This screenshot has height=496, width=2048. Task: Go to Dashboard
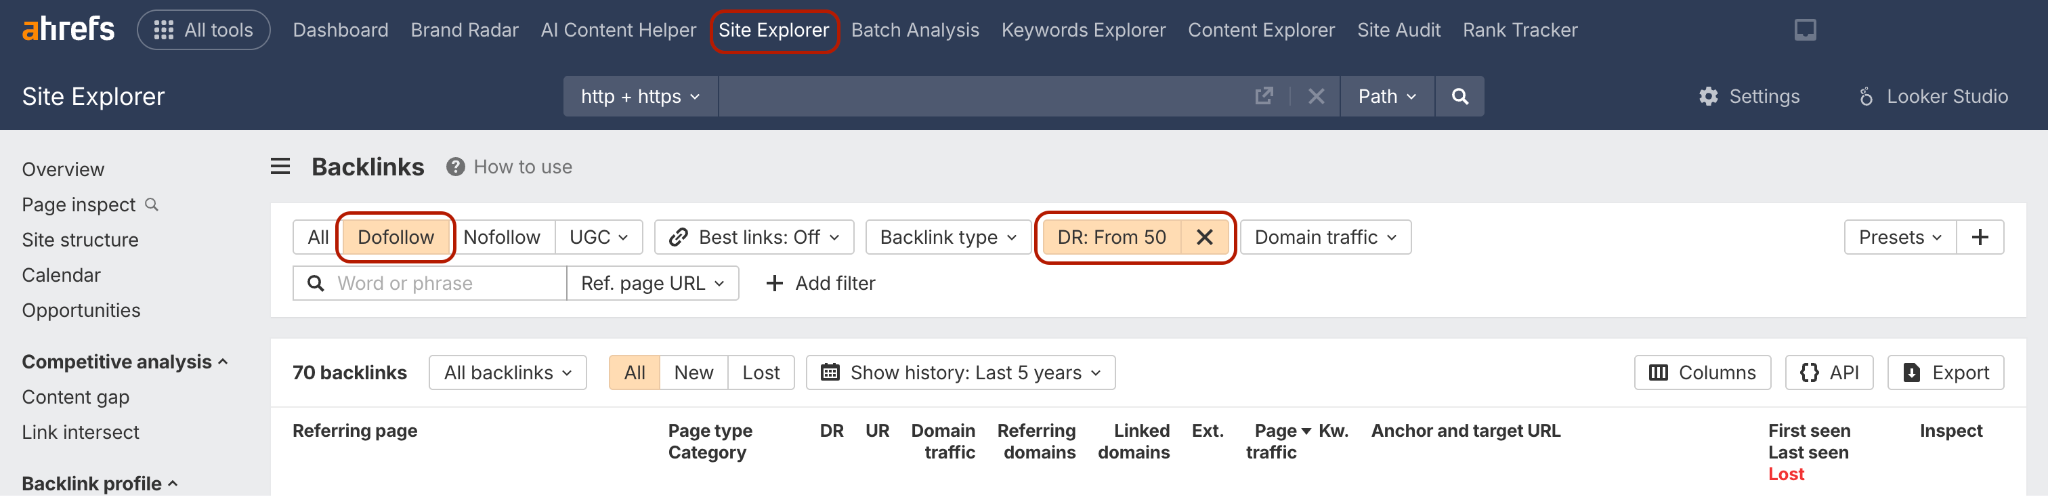pyautogui.click(x=340, y=30)
